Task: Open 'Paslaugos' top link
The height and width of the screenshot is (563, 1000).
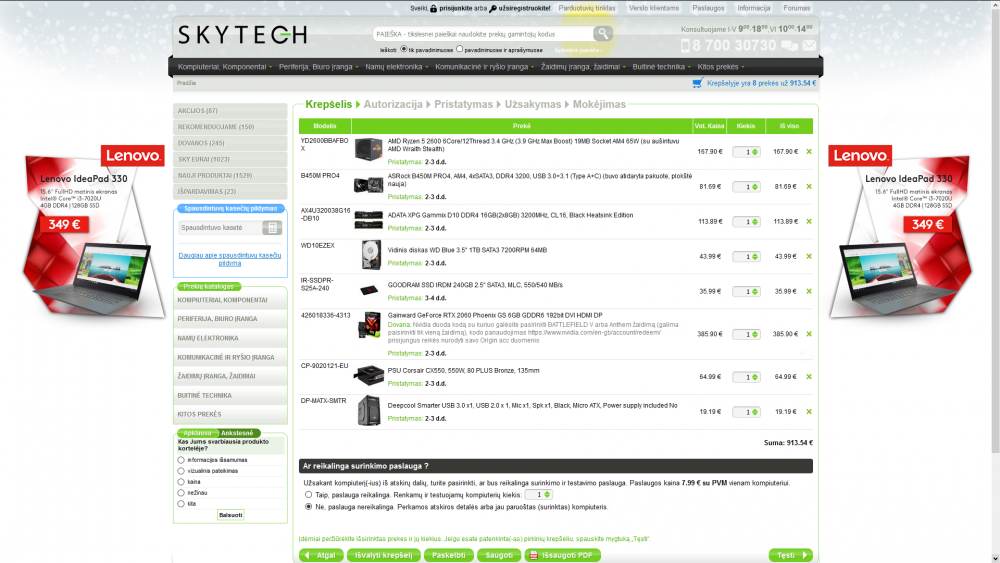Action: [x=708, y=8]
